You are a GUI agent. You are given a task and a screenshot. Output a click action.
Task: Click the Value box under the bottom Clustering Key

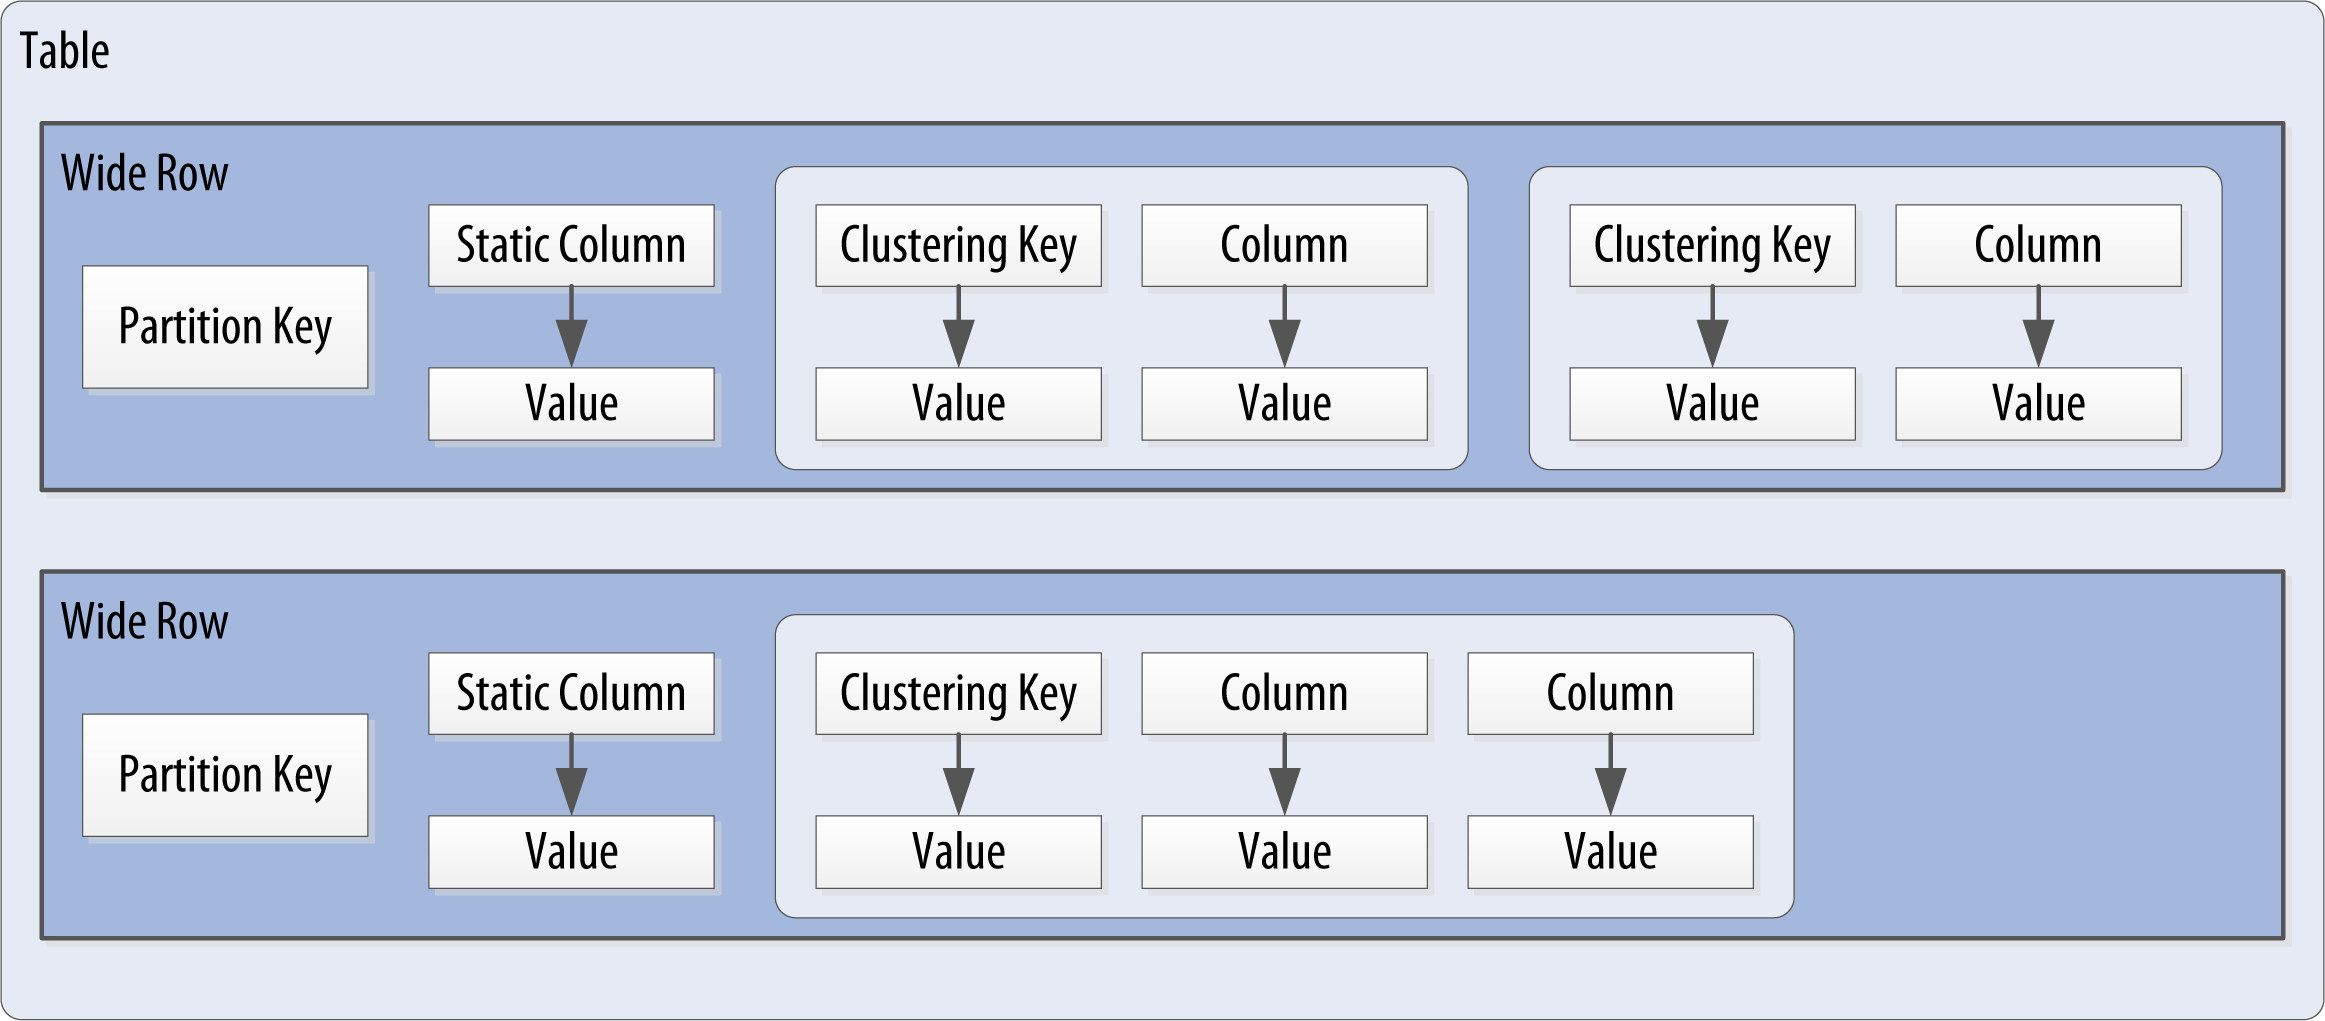(x=958, y=852)
